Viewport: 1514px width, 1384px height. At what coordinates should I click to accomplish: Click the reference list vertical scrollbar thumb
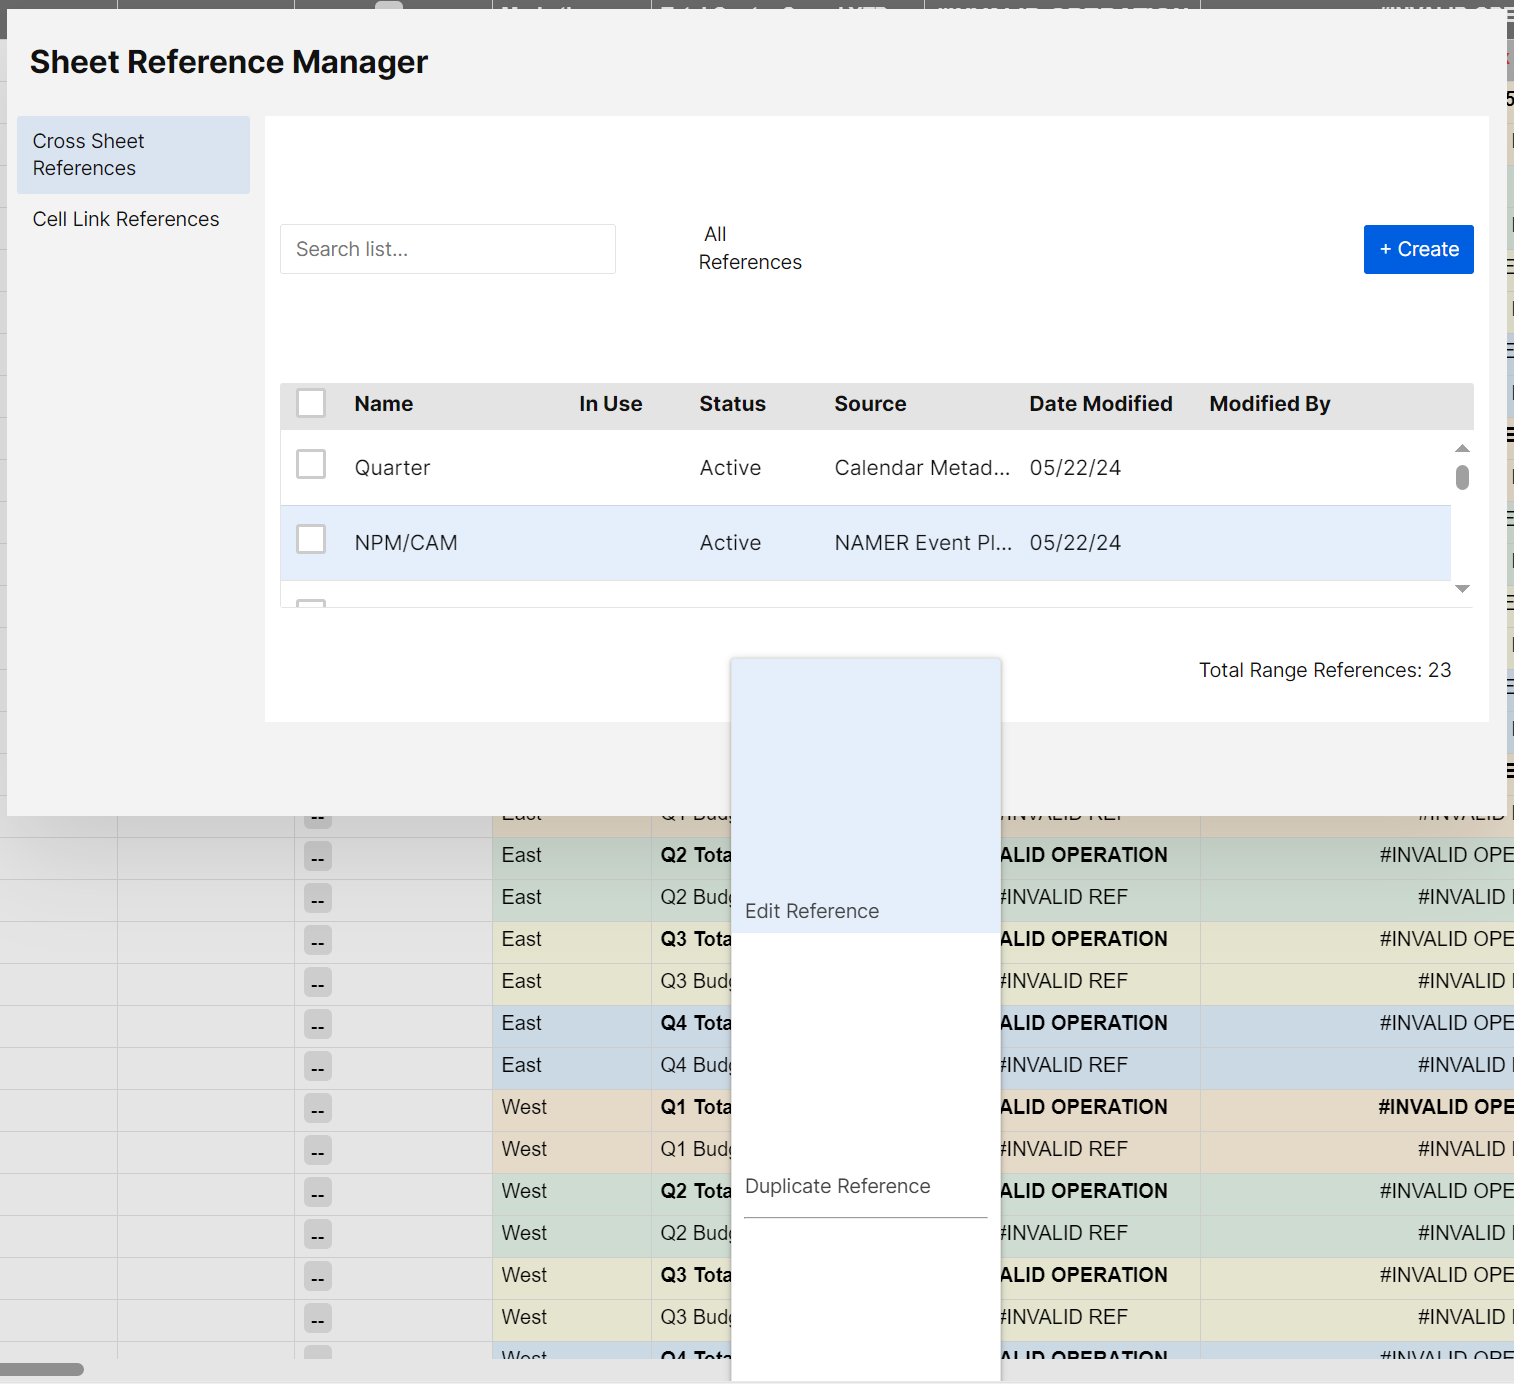click(1462, 477)
